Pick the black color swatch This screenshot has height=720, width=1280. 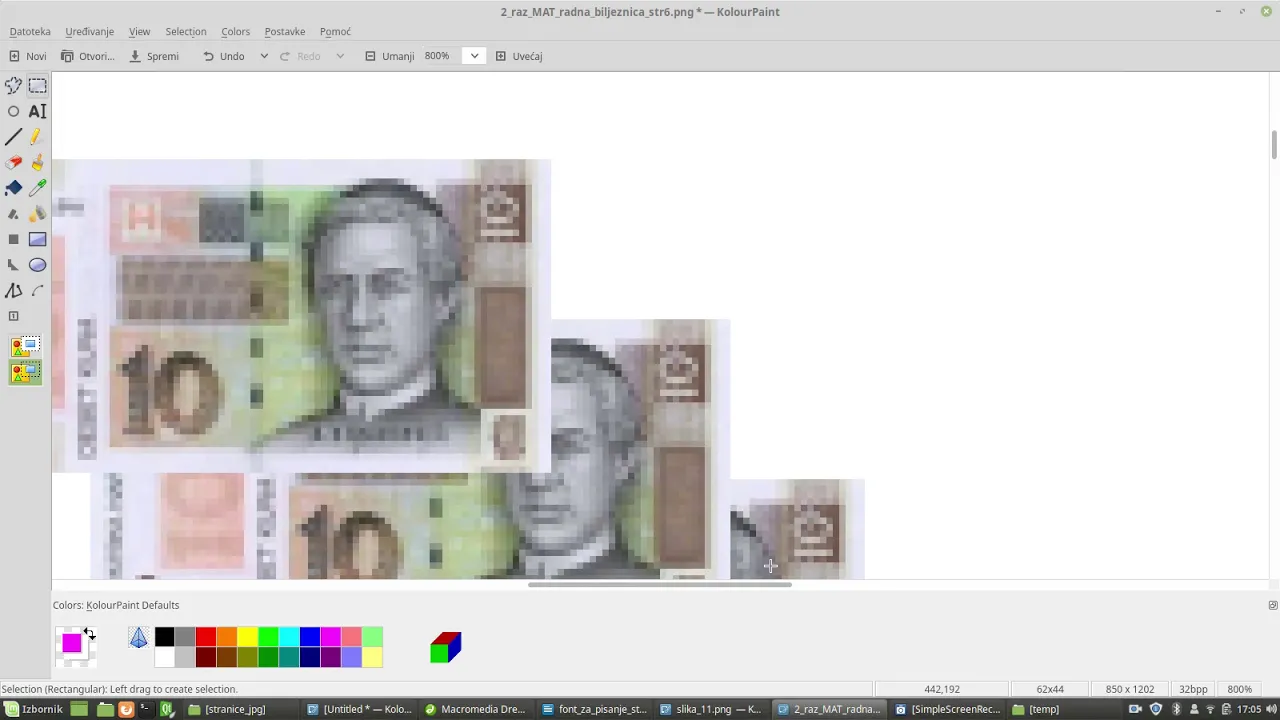tap(164, 637)
